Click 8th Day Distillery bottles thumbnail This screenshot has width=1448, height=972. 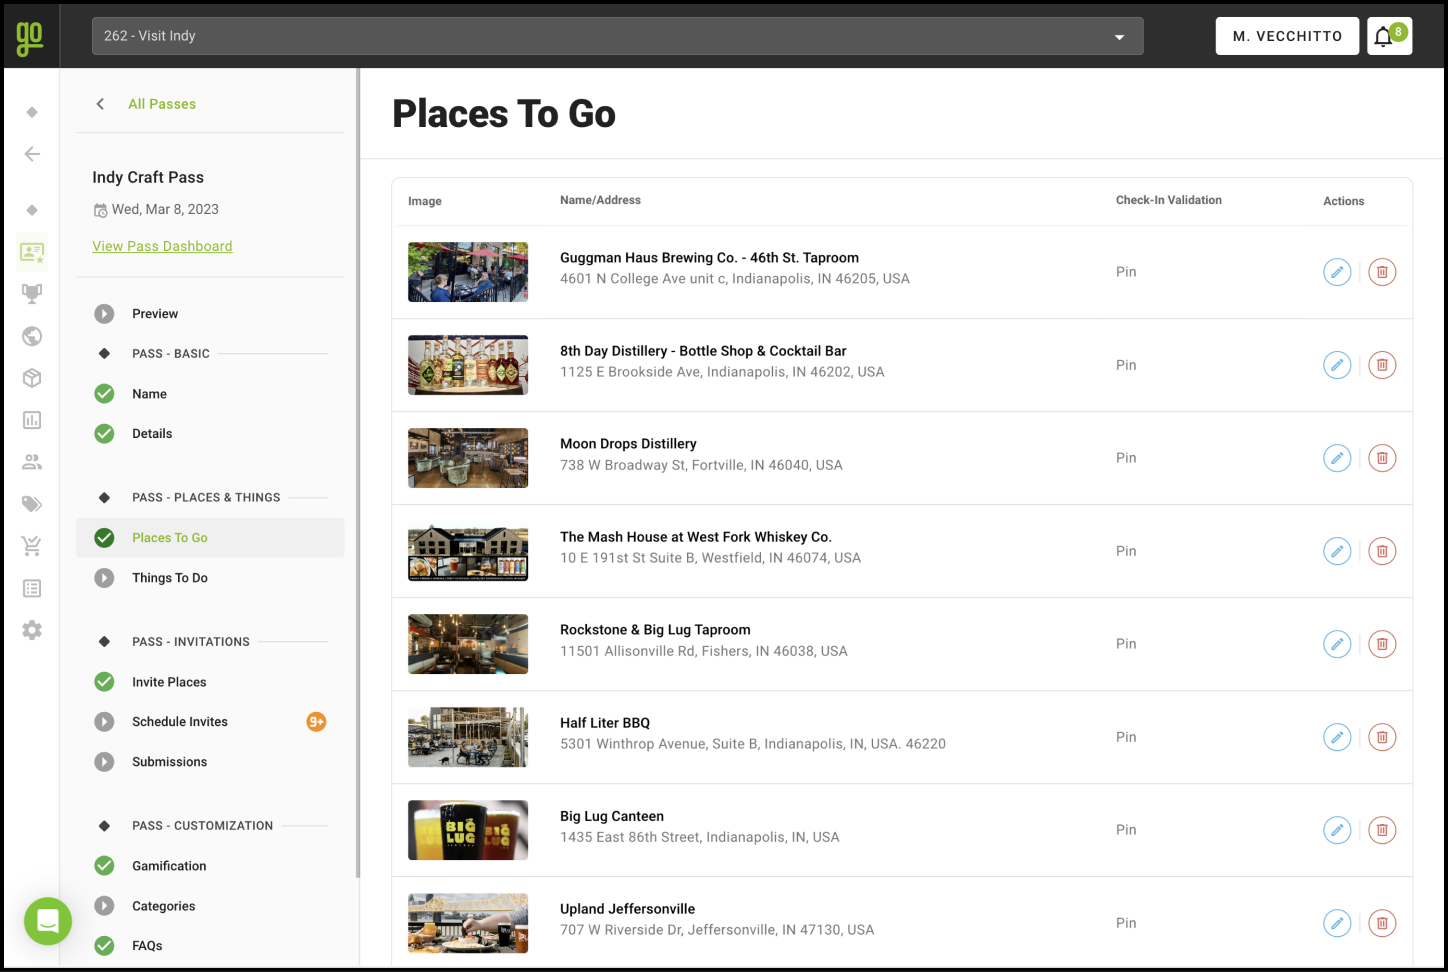tap(468, 365)
